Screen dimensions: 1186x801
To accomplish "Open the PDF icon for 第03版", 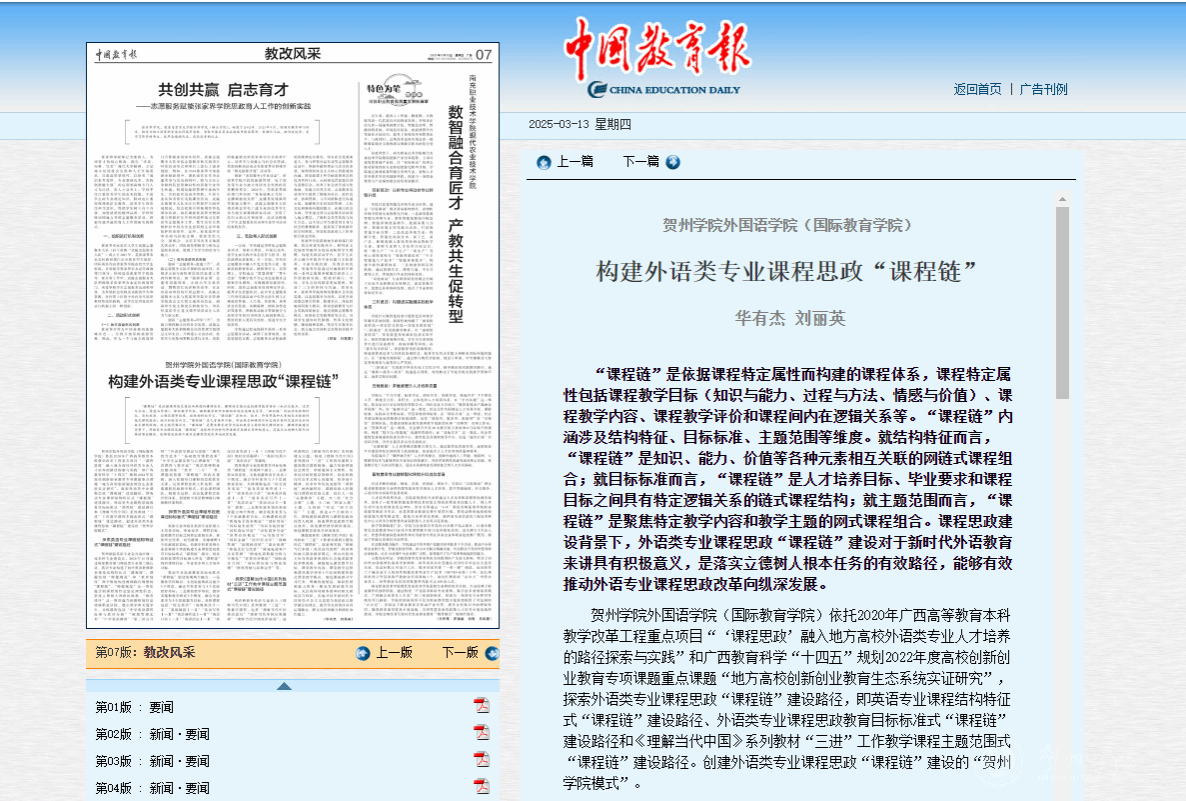I will (481, 760).
